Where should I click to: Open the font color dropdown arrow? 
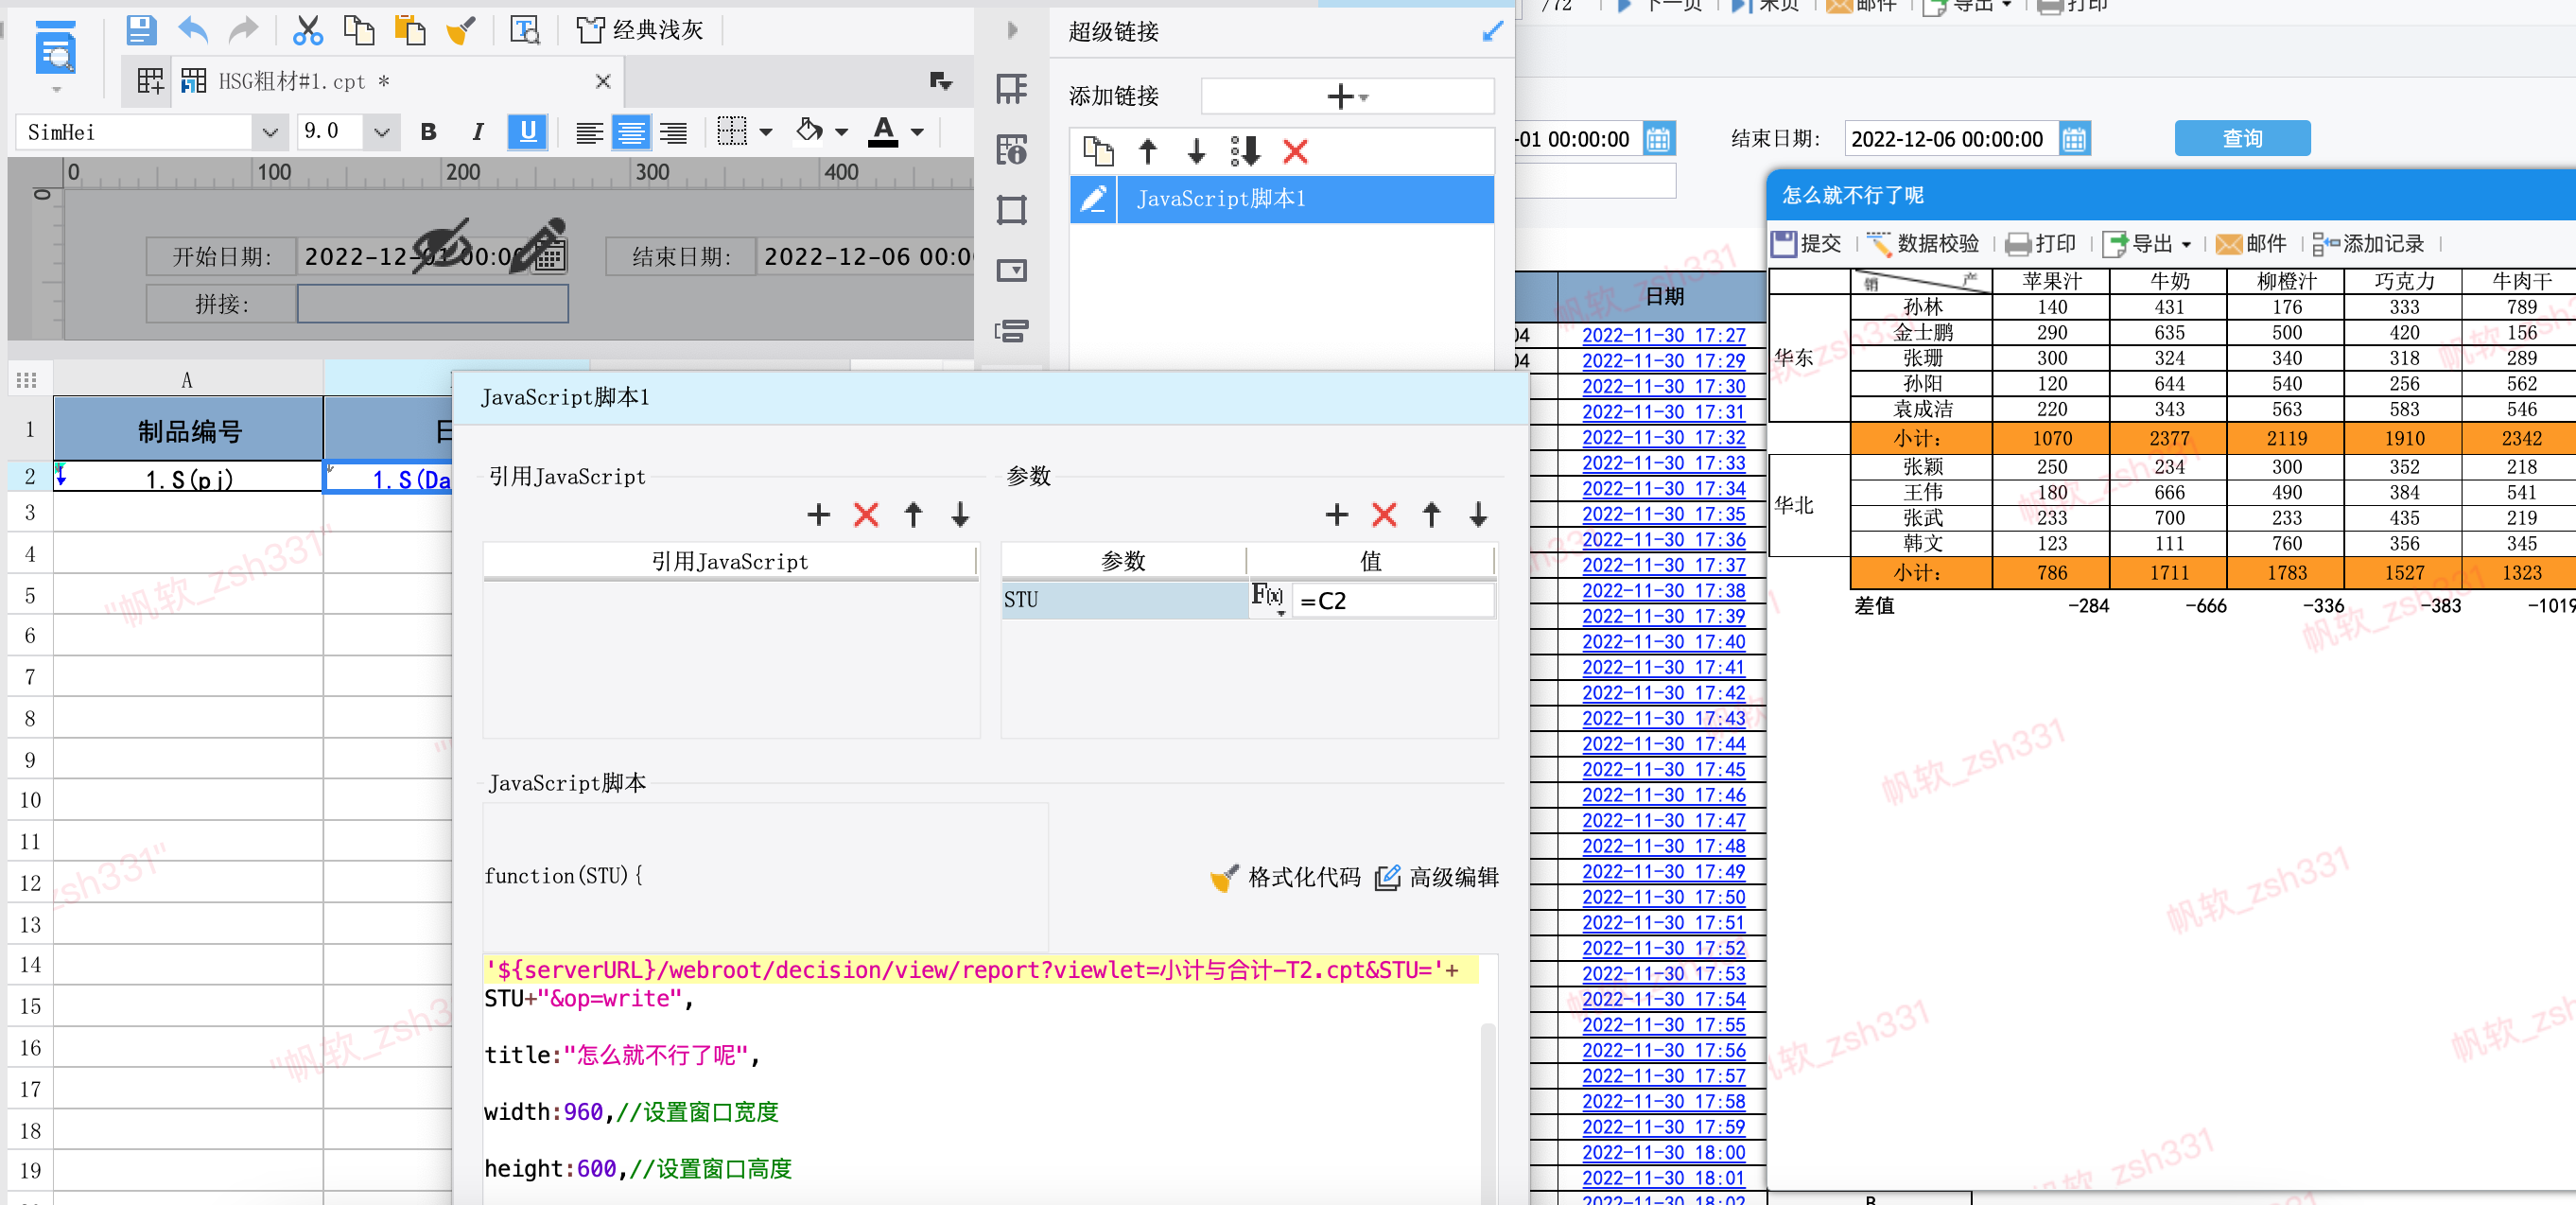click(917, 132)
